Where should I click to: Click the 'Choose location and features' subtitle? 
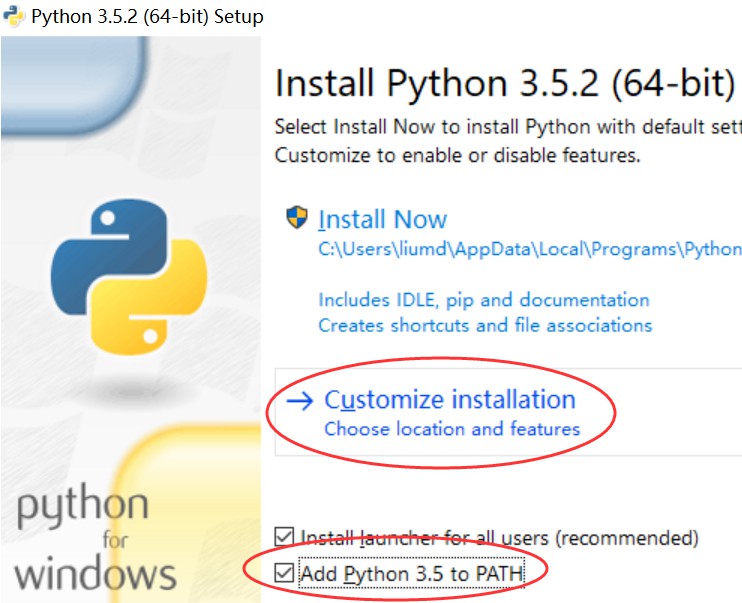point(452,429)
